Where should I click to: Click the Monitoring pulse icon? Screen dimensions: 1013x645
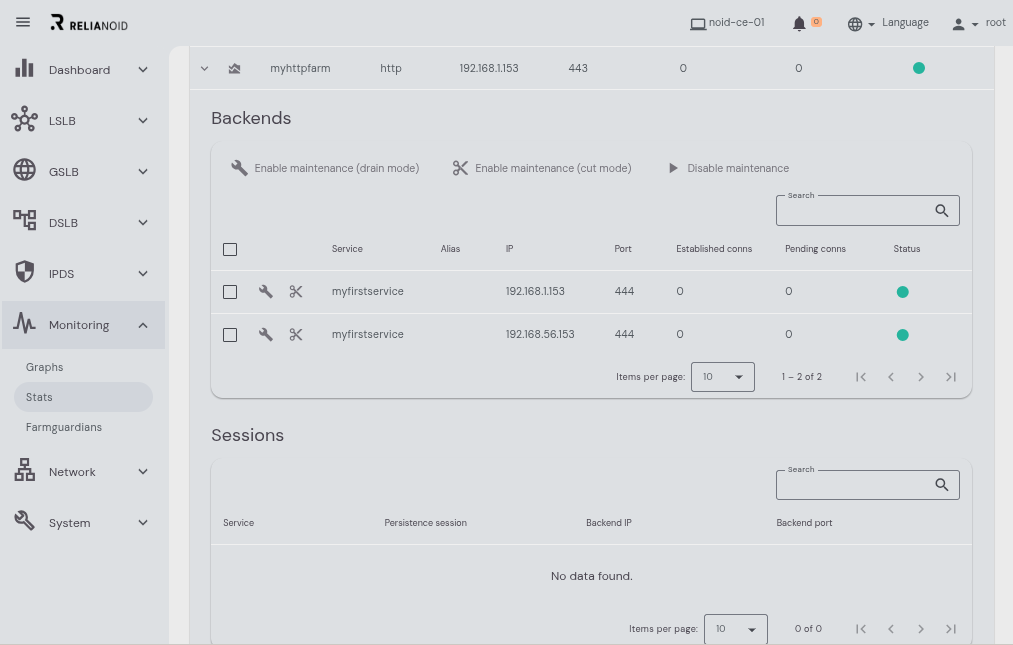pyautogui.click(x=25, y=323)
